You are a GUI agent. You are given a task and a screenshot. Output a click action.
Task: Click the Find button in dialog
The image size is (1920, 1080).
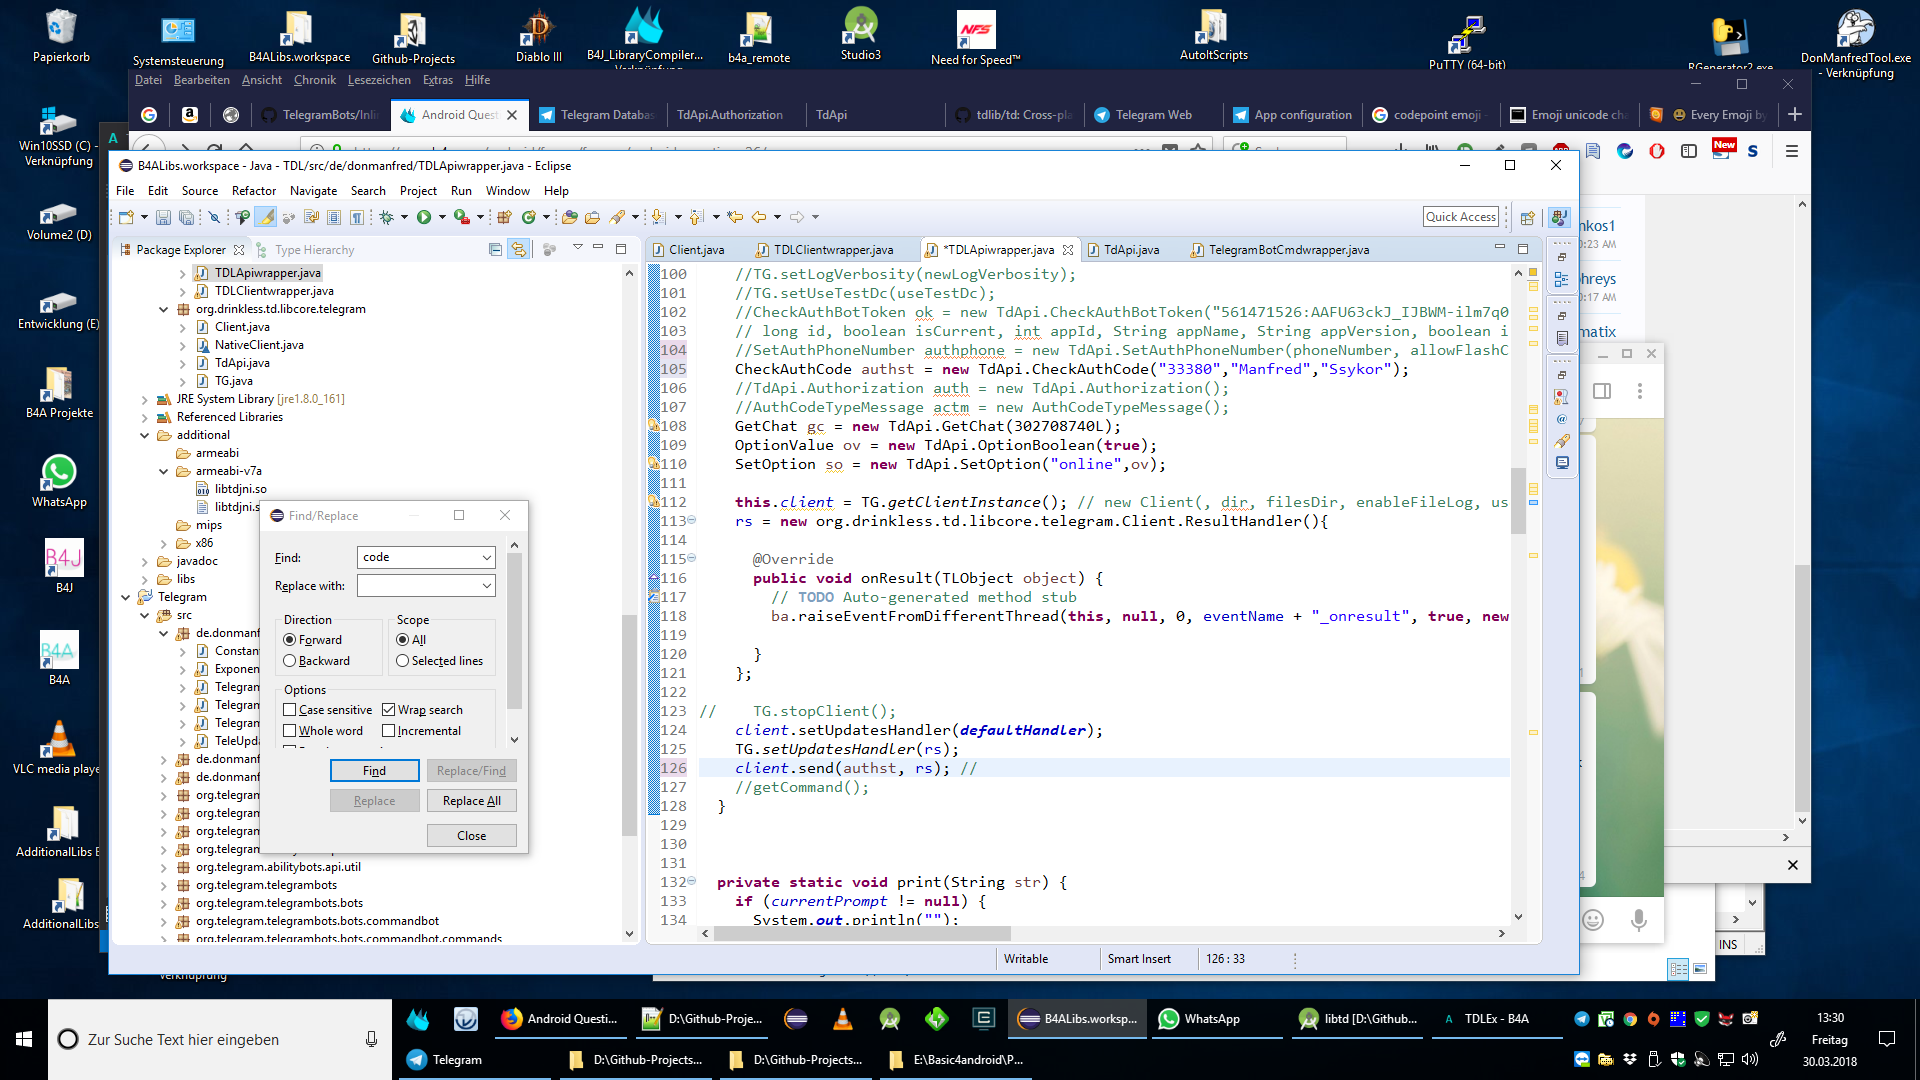click(x=374, y=771)
